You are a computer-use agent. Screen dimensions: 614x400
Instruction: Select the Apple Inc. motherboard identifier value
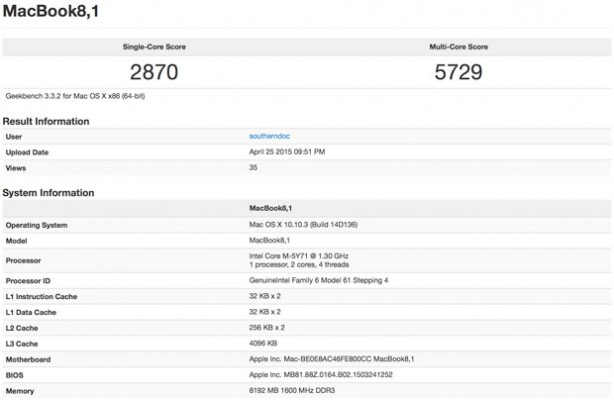click(x=332, y=359)
